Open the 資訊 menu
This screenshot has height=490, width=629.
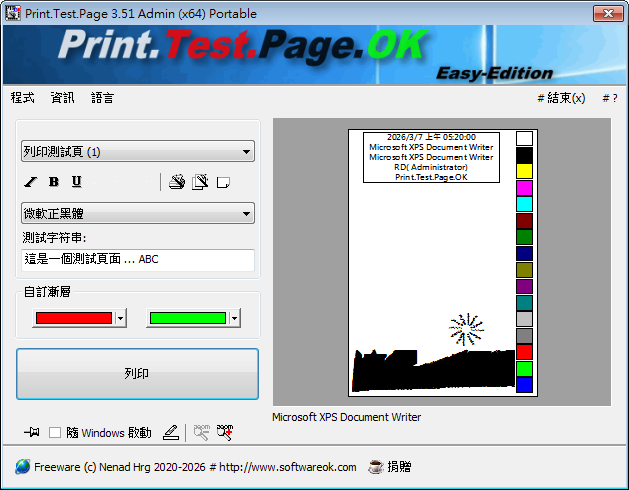[x=63, y=98]
